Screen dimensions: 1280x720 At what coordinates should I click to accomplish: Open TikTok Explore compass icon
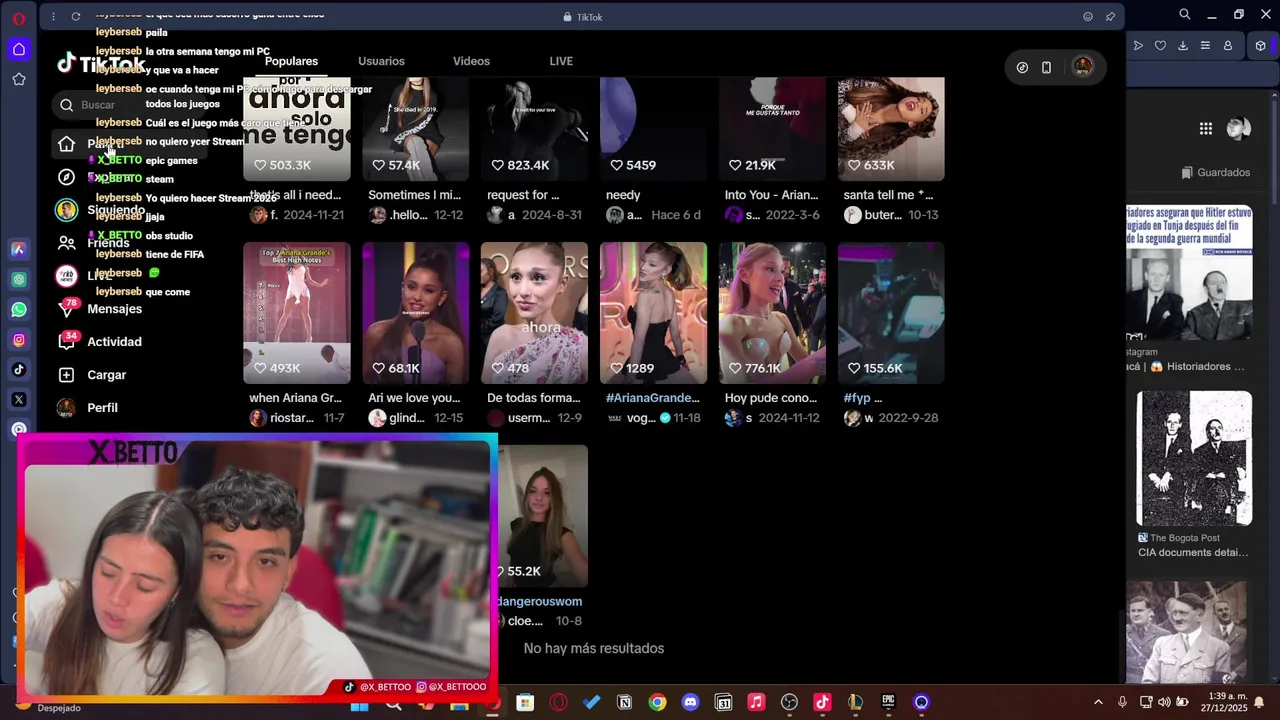click(x=66, y=177)
